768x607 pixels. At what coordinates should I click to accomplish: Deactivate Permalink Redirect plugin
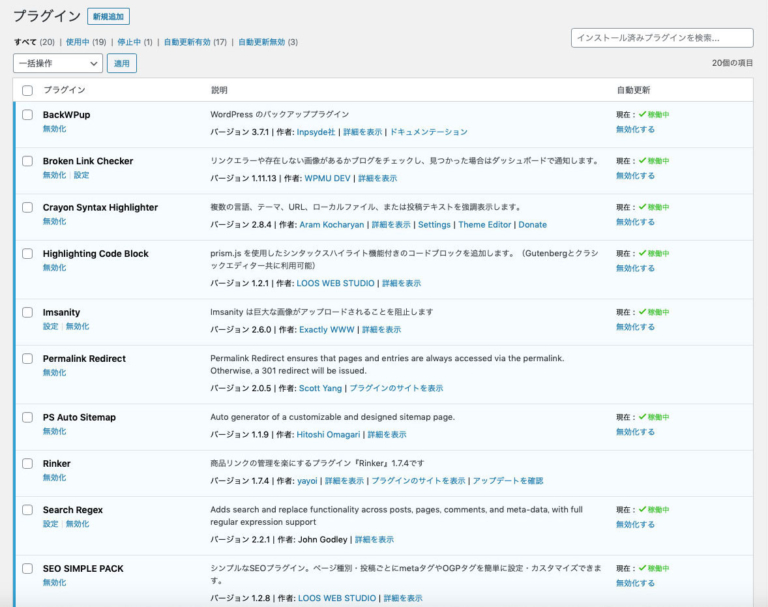(x=54, y=373)
